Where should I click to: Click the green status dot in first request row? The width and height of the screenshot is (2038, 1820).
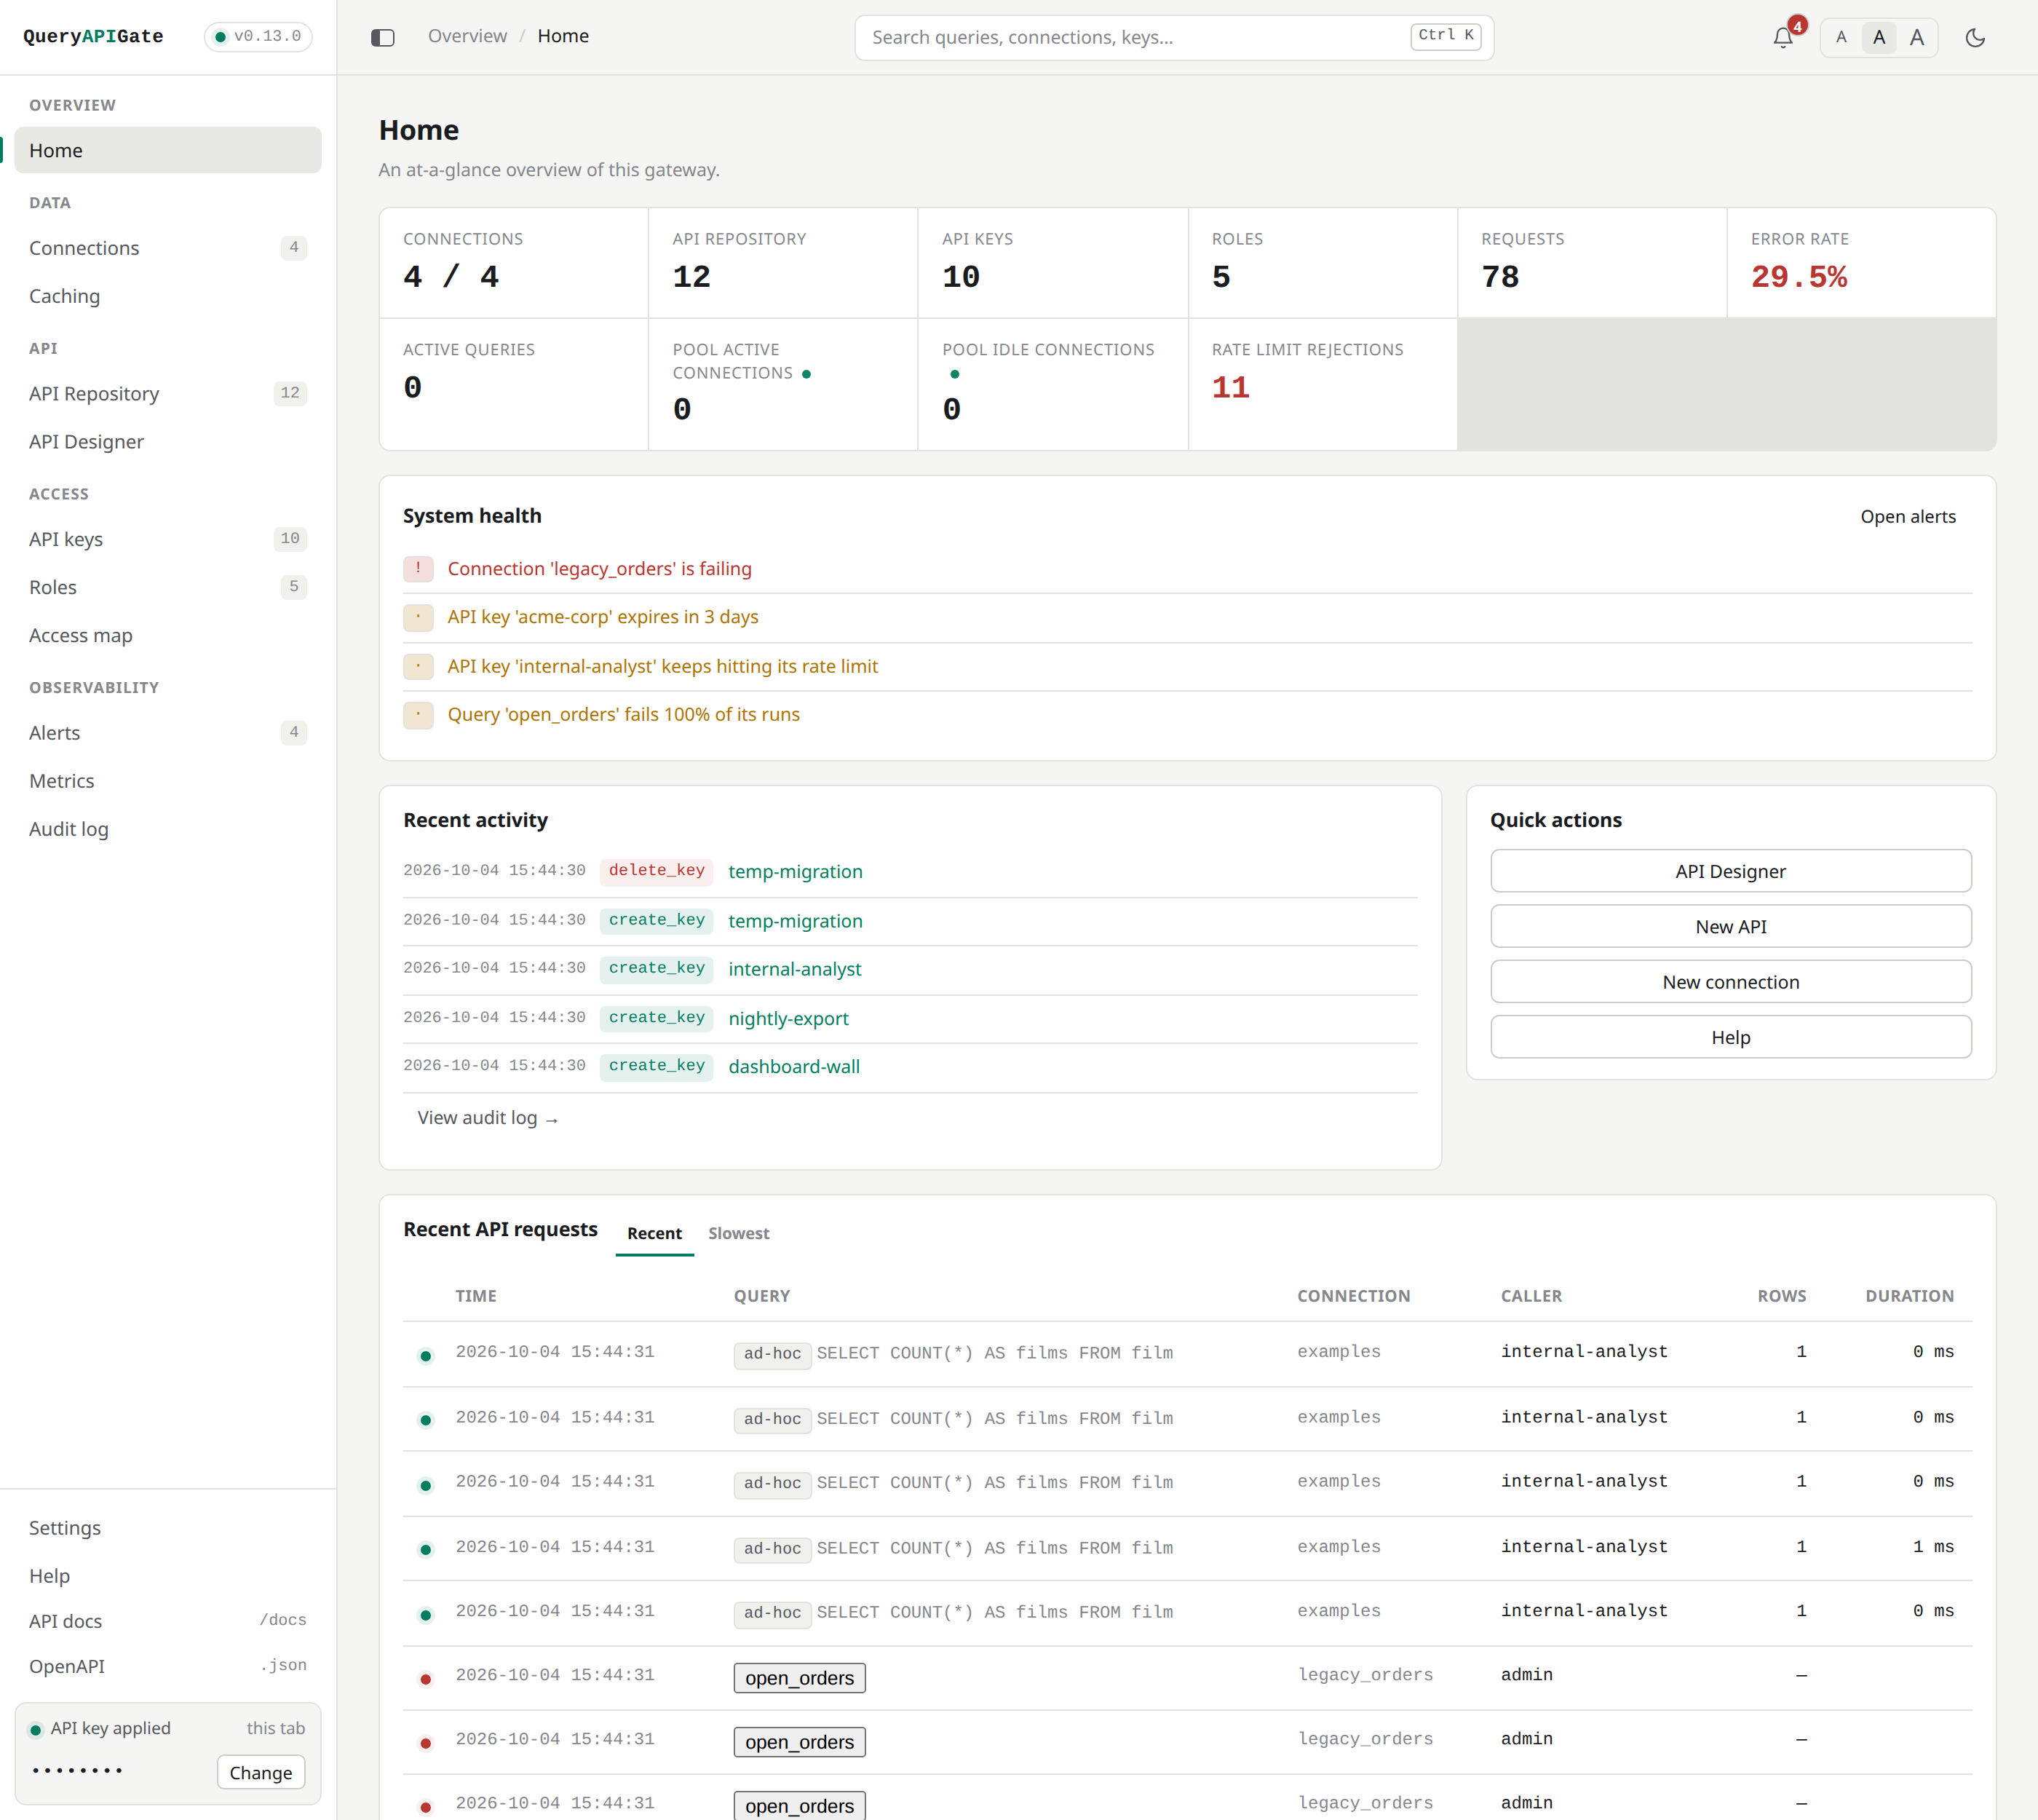pyautogui.click(x=426, y=1356)
